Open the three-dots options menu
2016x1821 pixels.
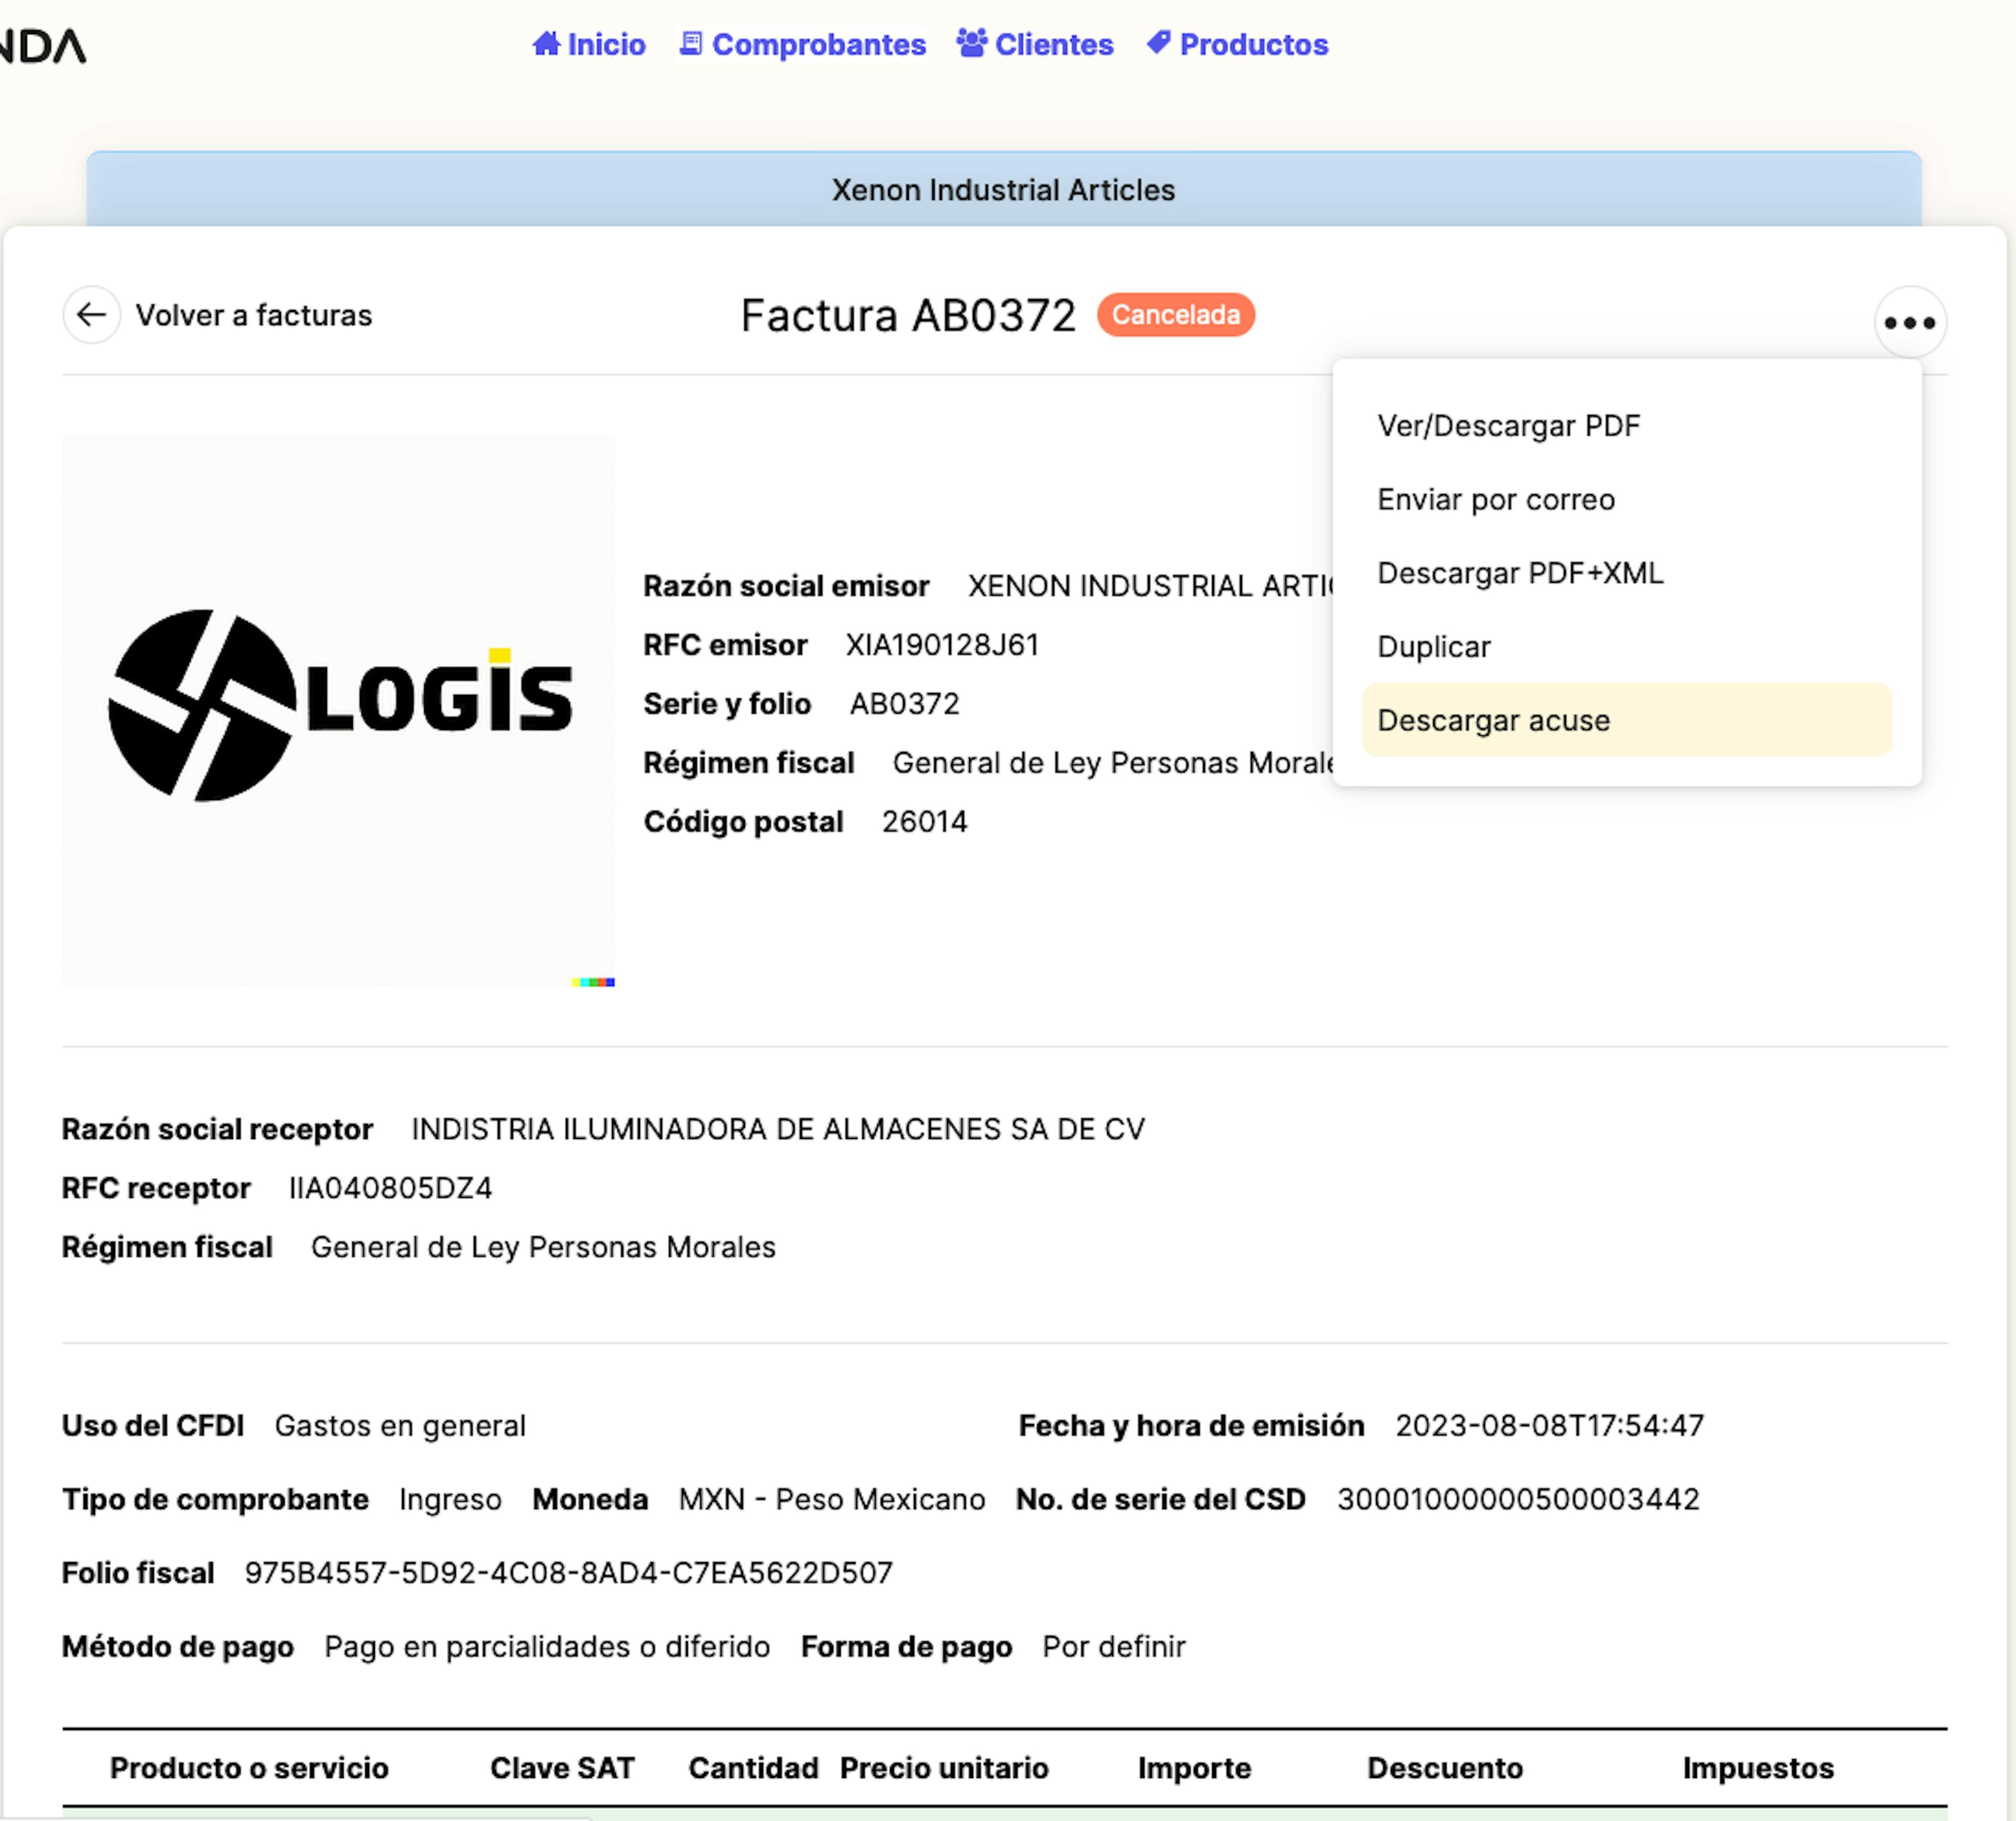[x=1909, y=322]
